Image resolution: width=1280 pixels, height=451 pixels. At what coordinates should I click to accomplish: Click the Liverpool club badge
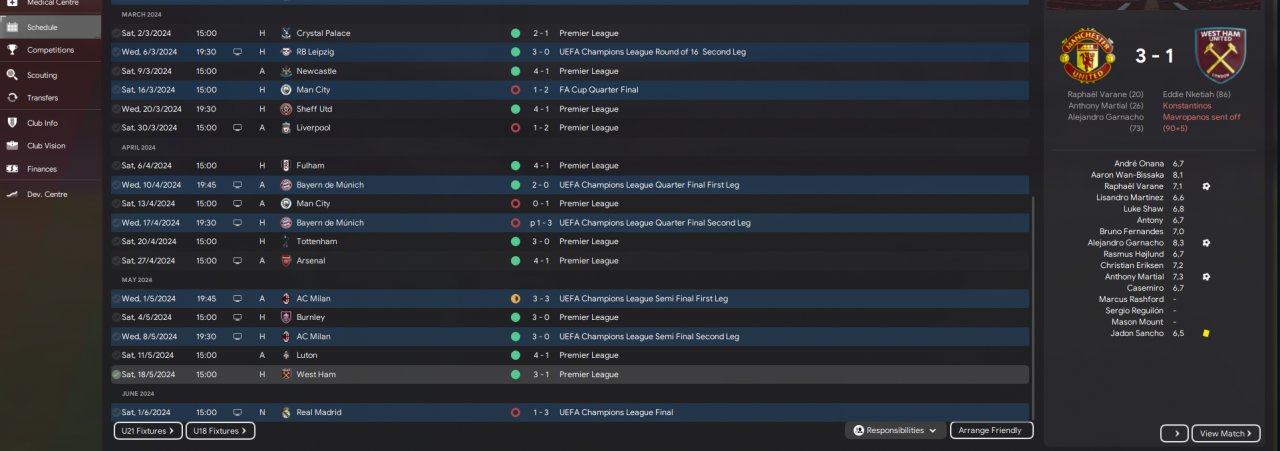286,128
